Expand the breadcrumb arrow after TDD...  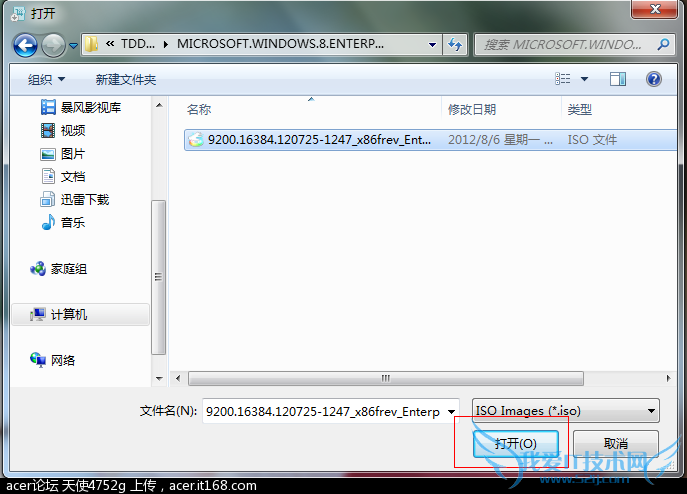166,44
